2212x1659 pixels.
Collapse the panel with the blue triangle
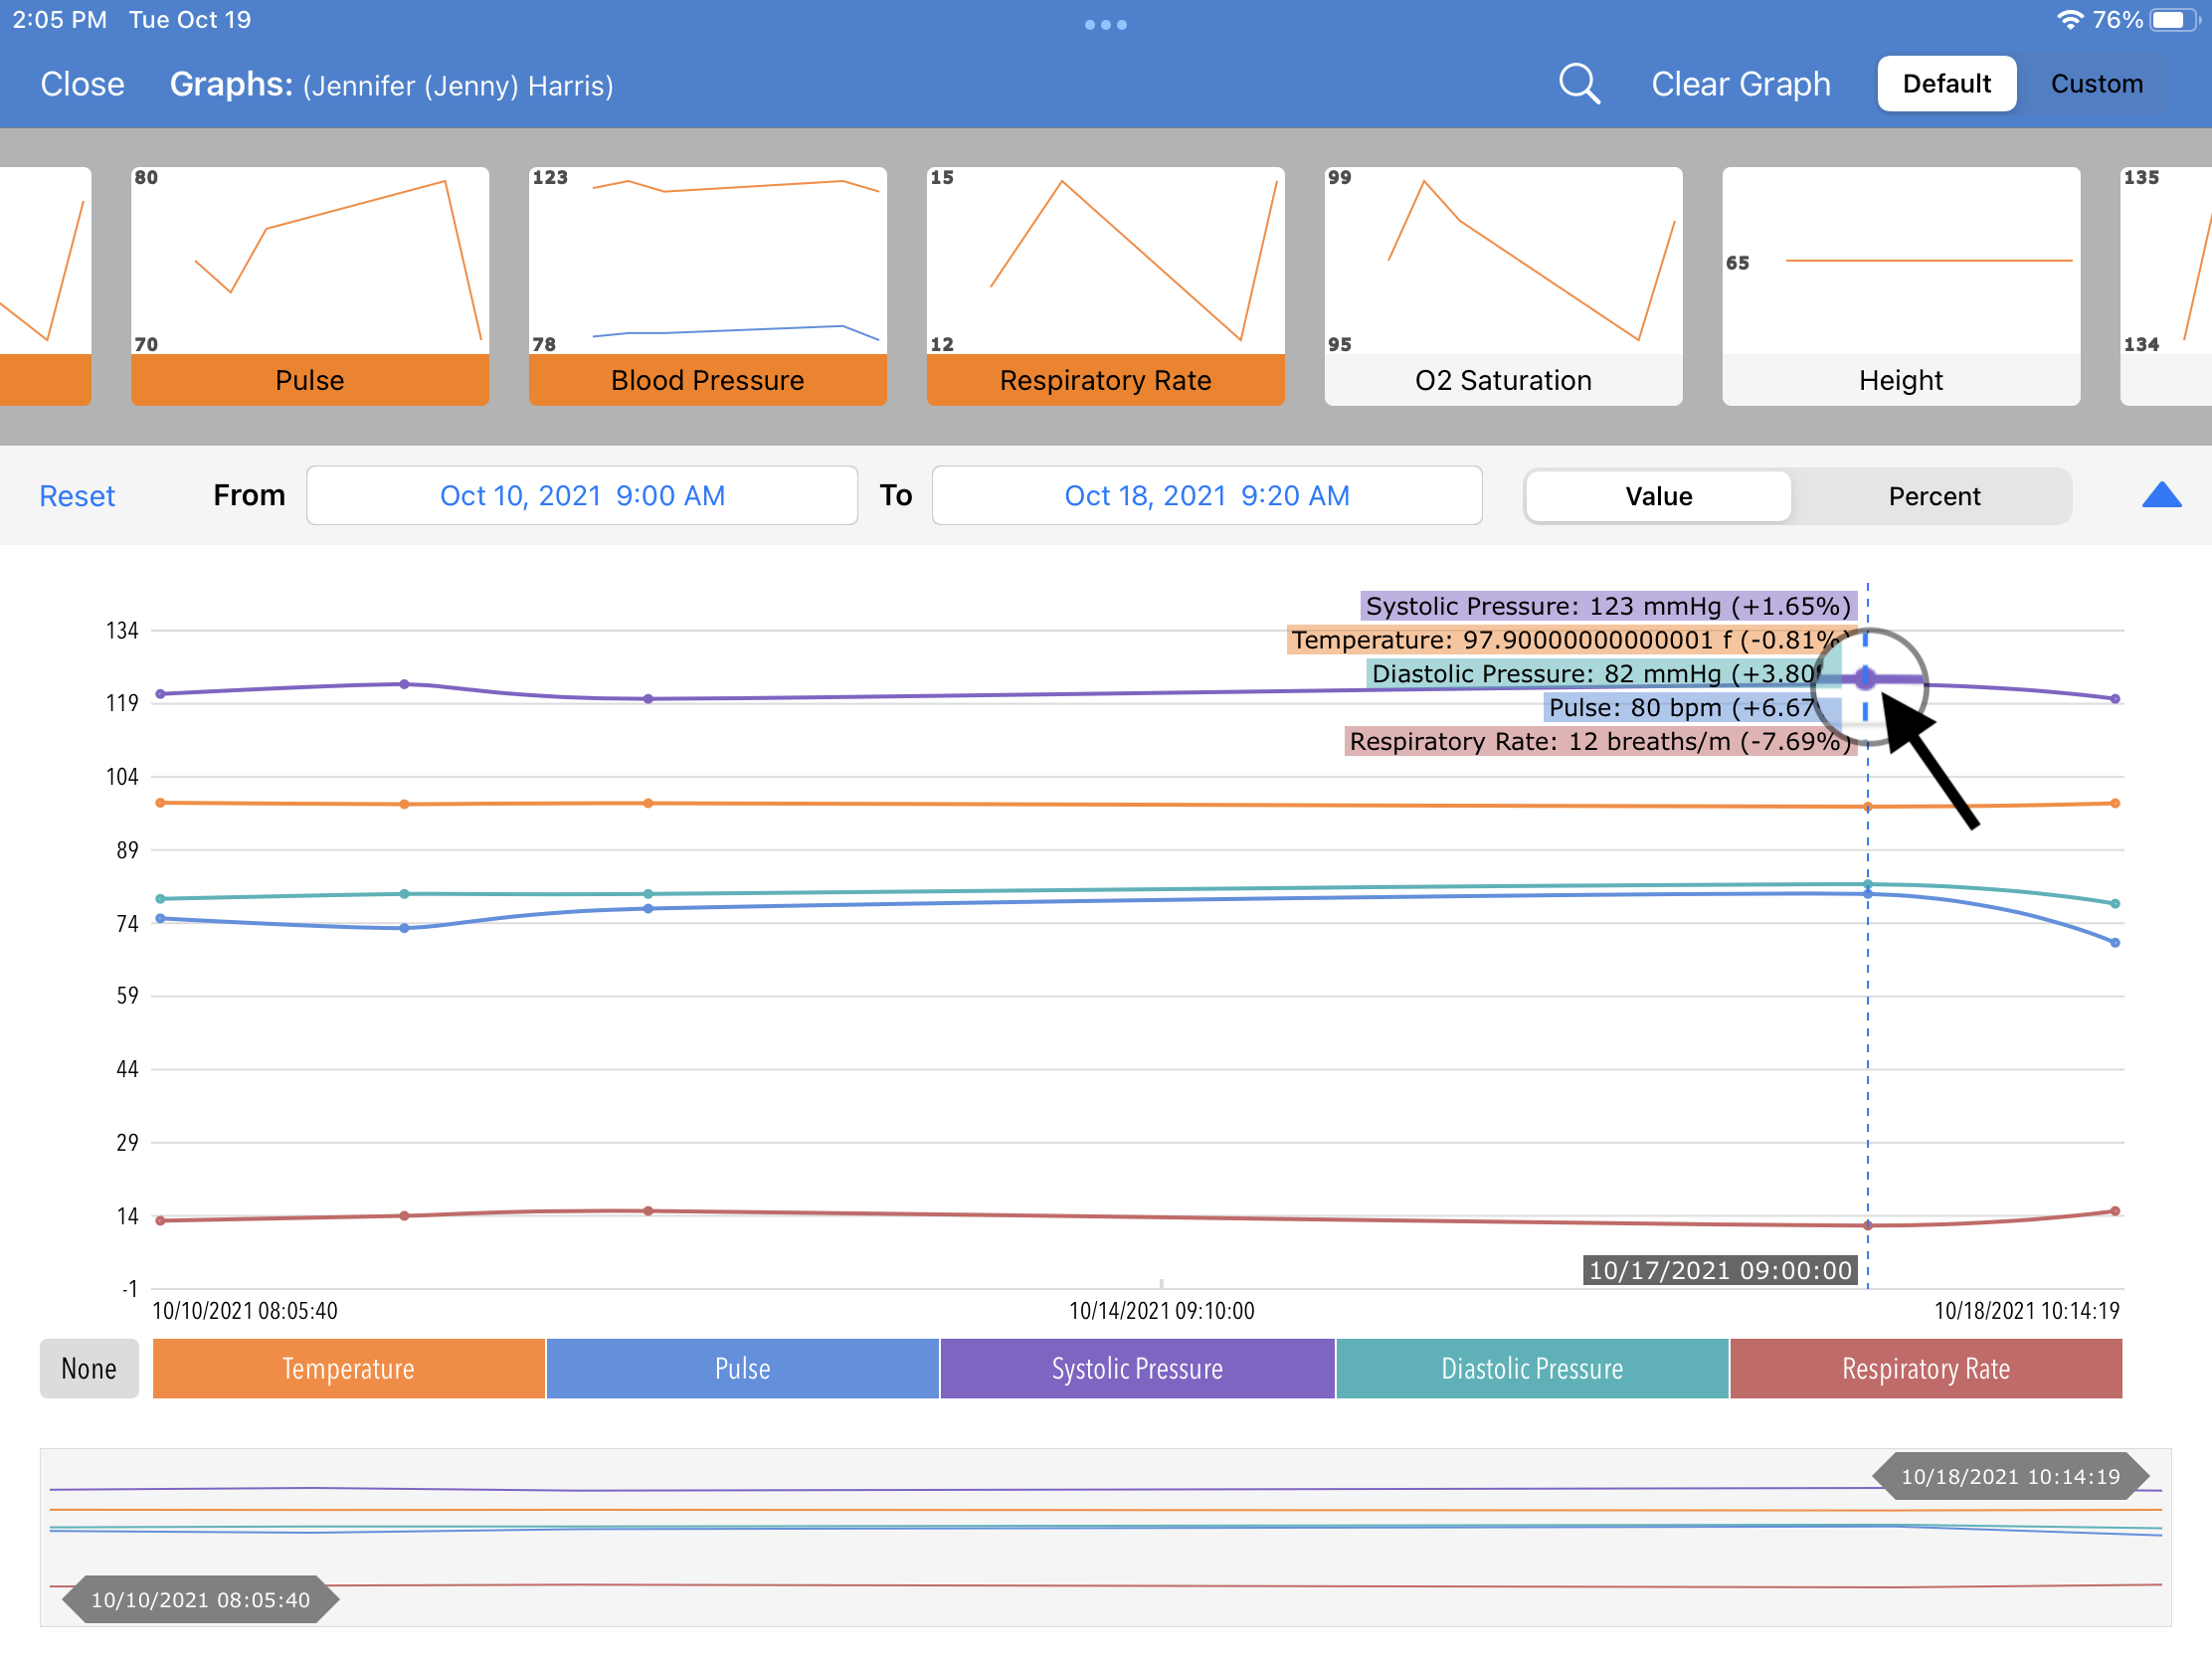(2161, 495)
